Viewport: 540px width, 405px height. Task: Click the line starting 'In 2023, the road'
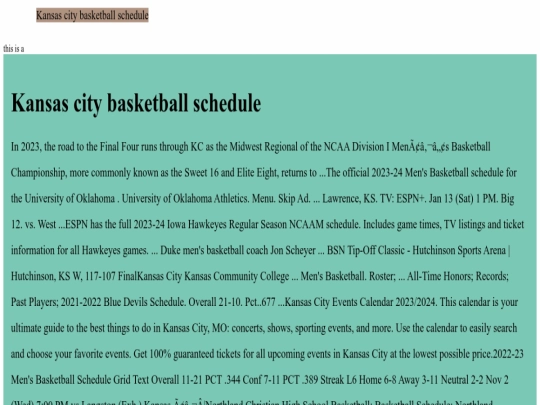click(251, 147)
